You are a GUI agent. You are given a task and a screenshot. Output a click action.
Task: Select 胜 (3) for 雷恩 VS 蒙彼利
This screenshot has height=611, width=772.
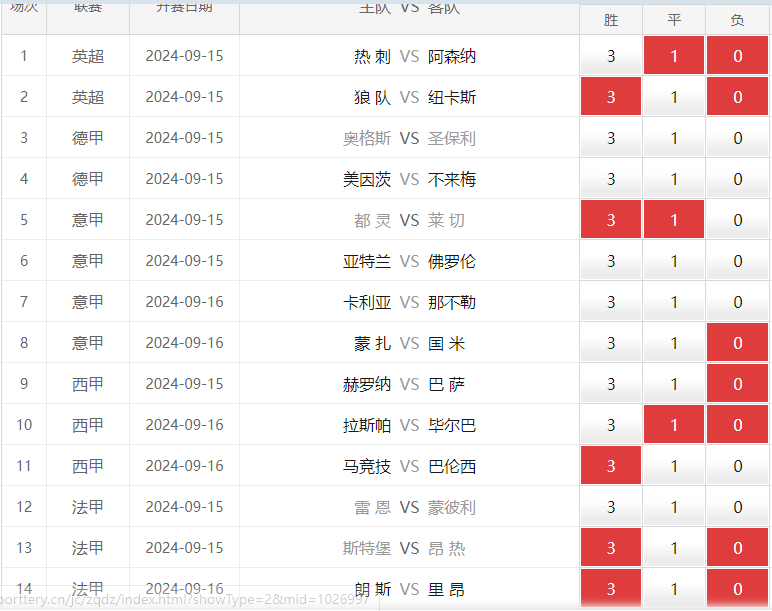point(611,507)
